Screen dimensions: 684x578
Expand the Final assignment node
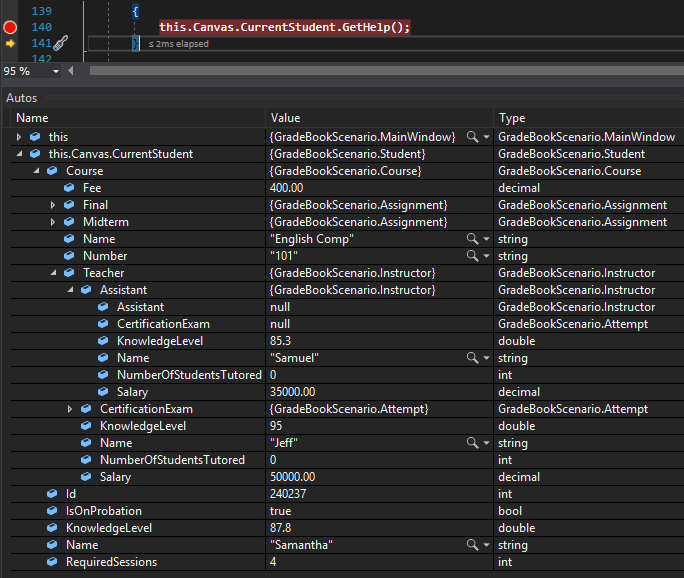53,205
